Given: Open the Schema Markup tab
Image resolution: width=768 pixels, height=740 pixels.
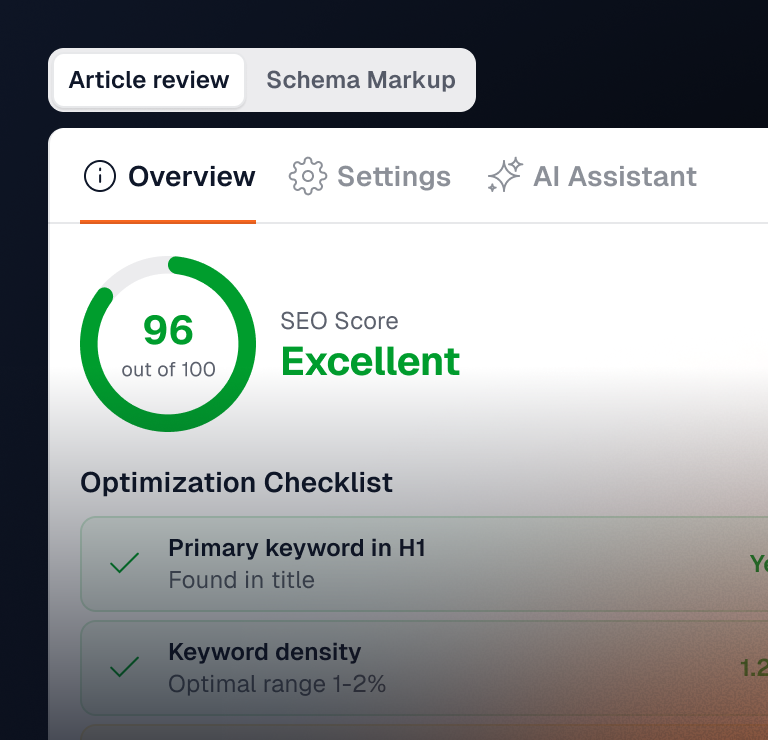Looking at the screenshot, I should [360, 80].
